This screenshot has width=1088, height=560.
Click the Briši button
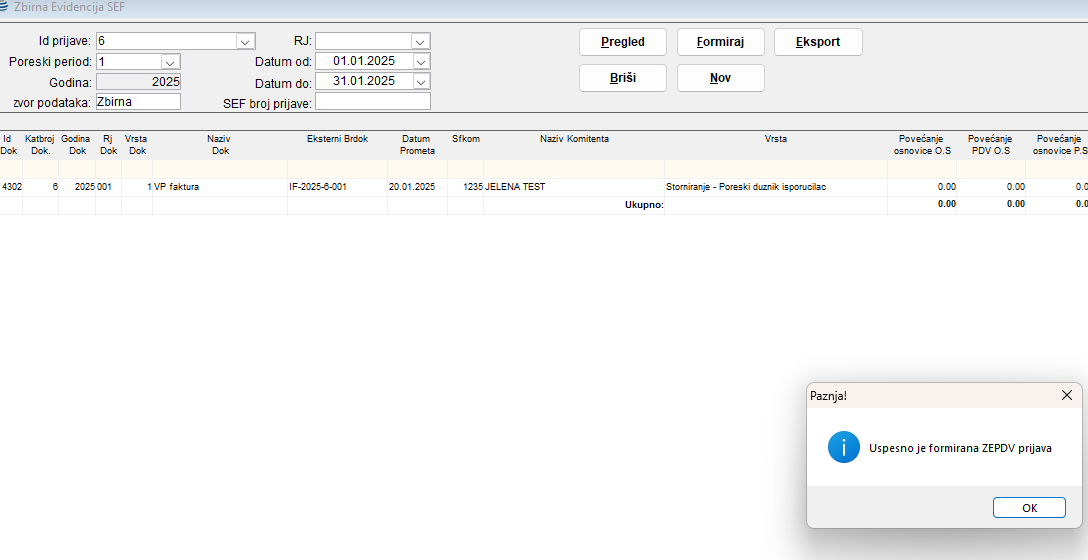point(622,78)
